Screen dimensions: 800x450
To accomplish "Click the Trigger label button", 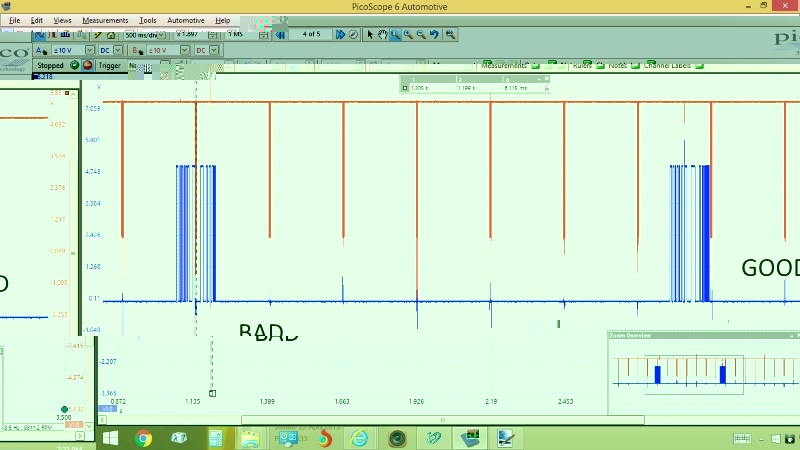I will (109, 66).
